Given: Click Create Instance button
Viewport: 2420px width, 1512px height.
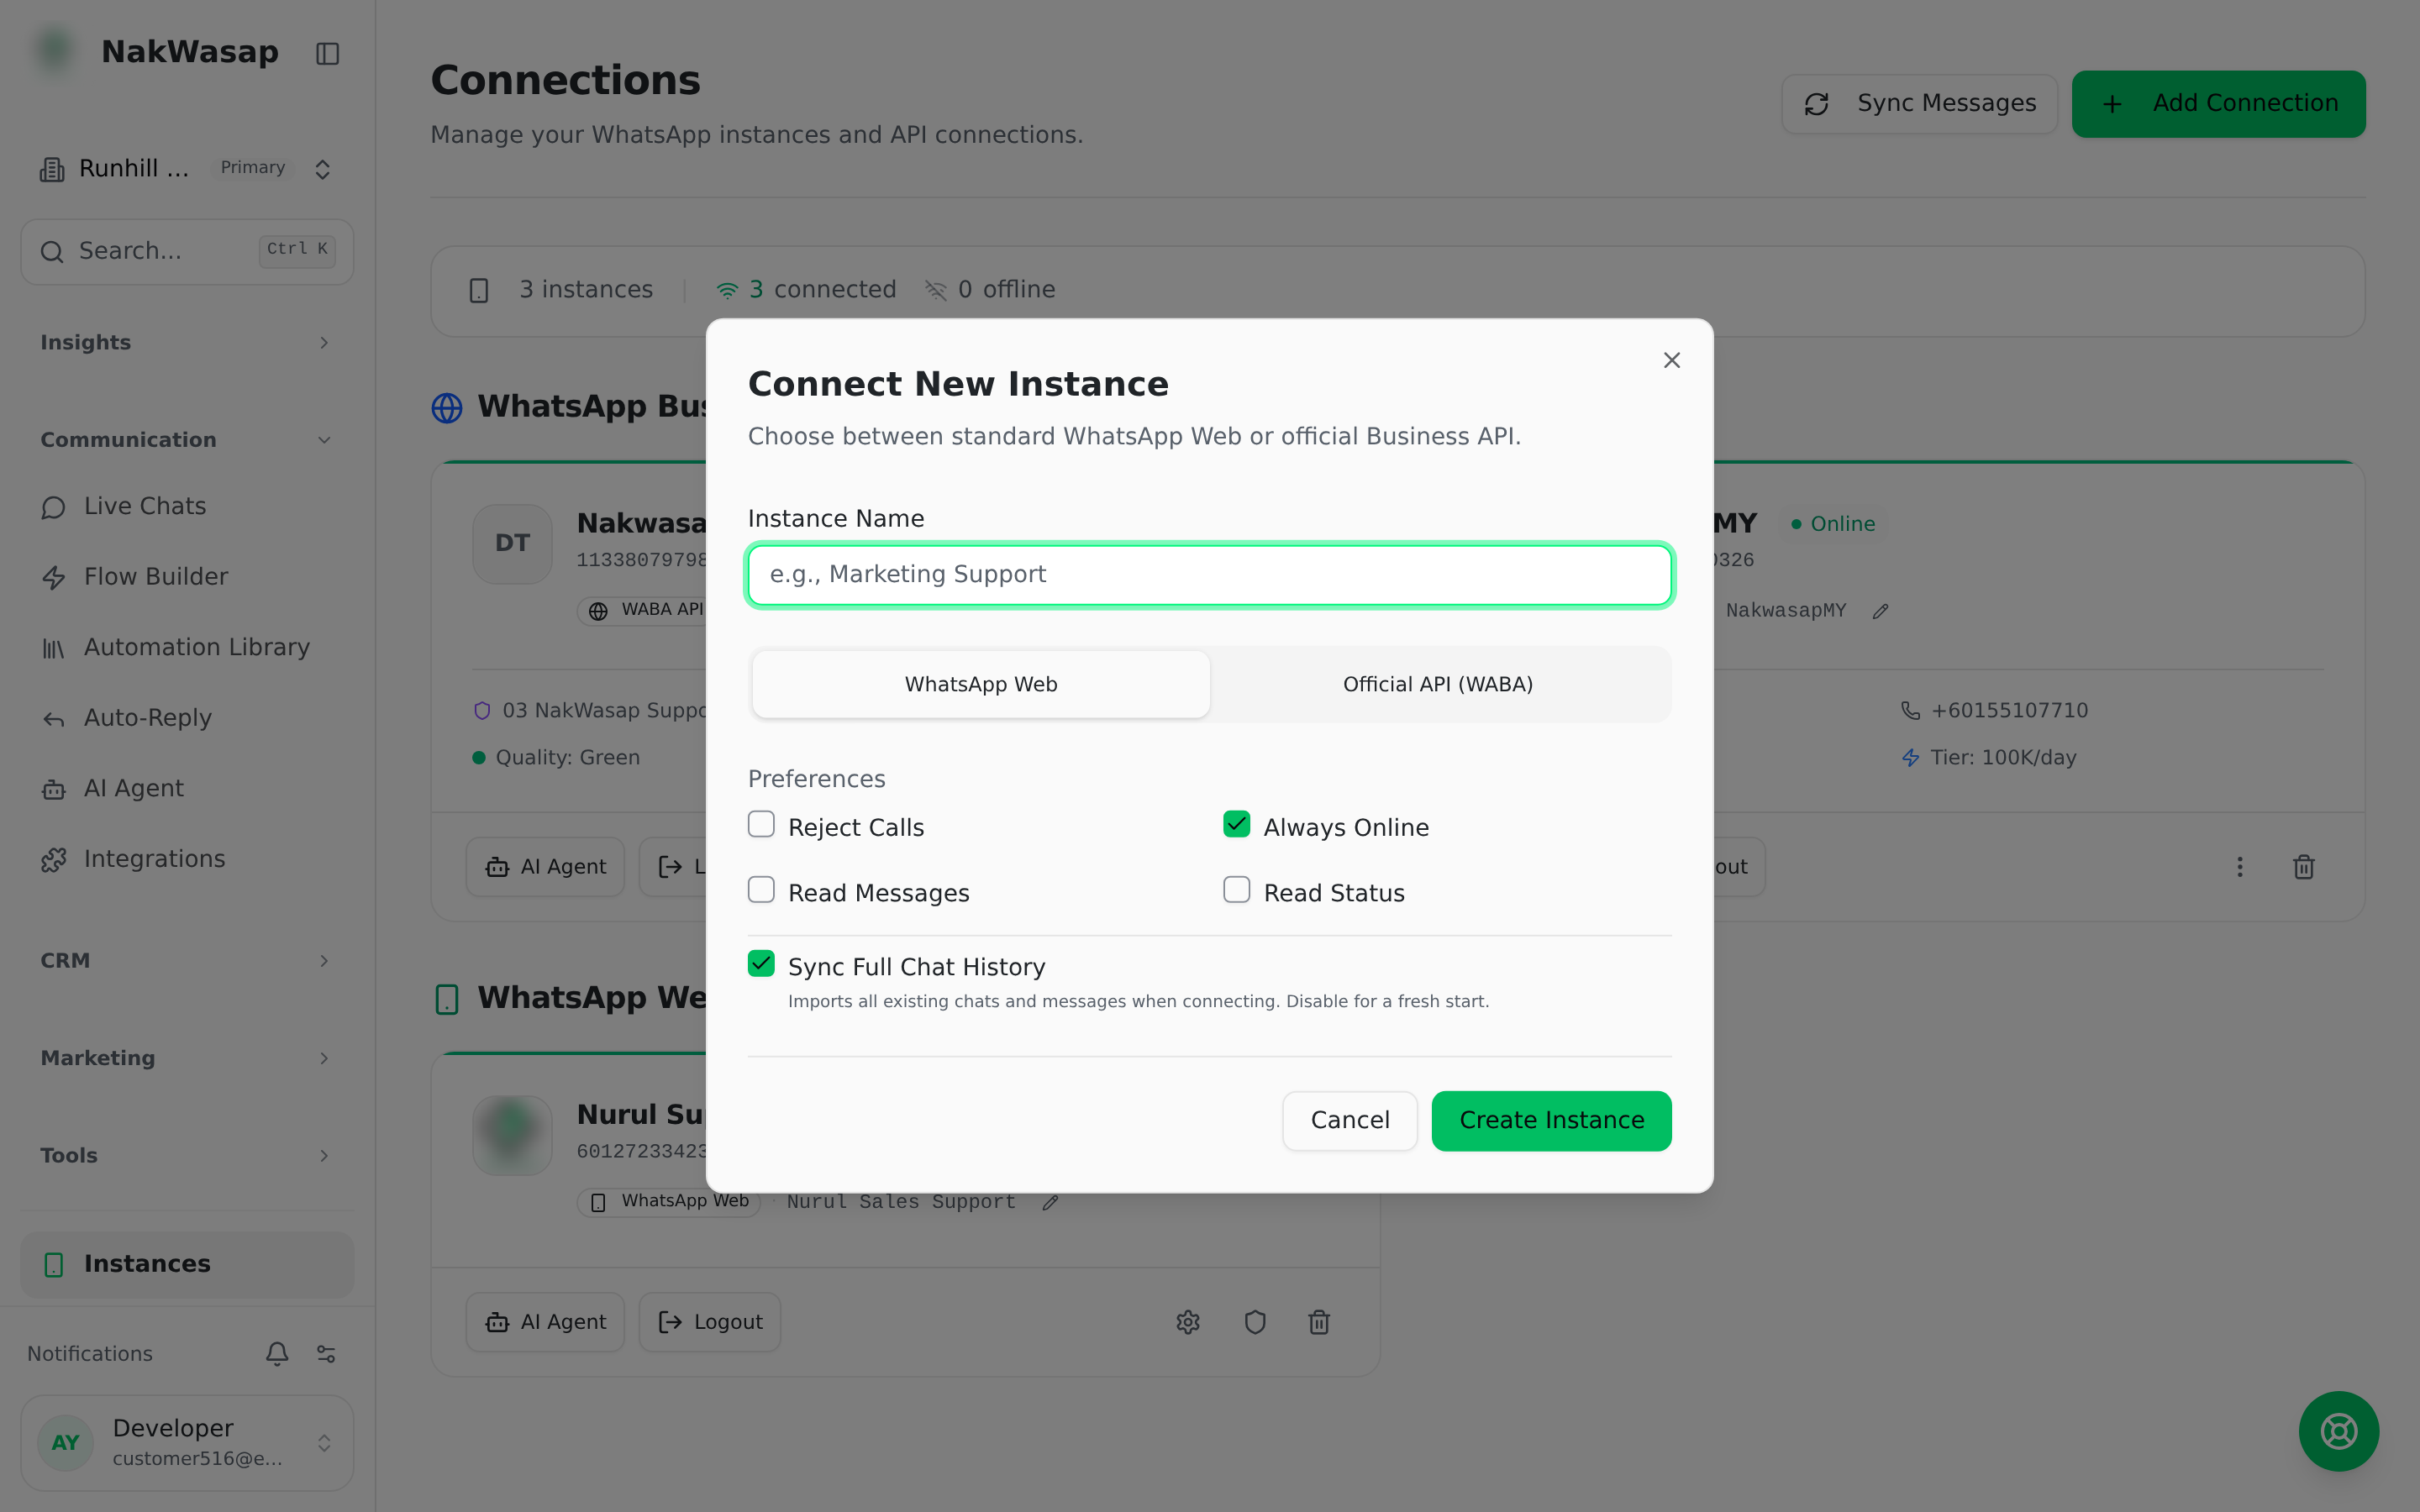Looking at the screenshot, I should (1551, 1120).
